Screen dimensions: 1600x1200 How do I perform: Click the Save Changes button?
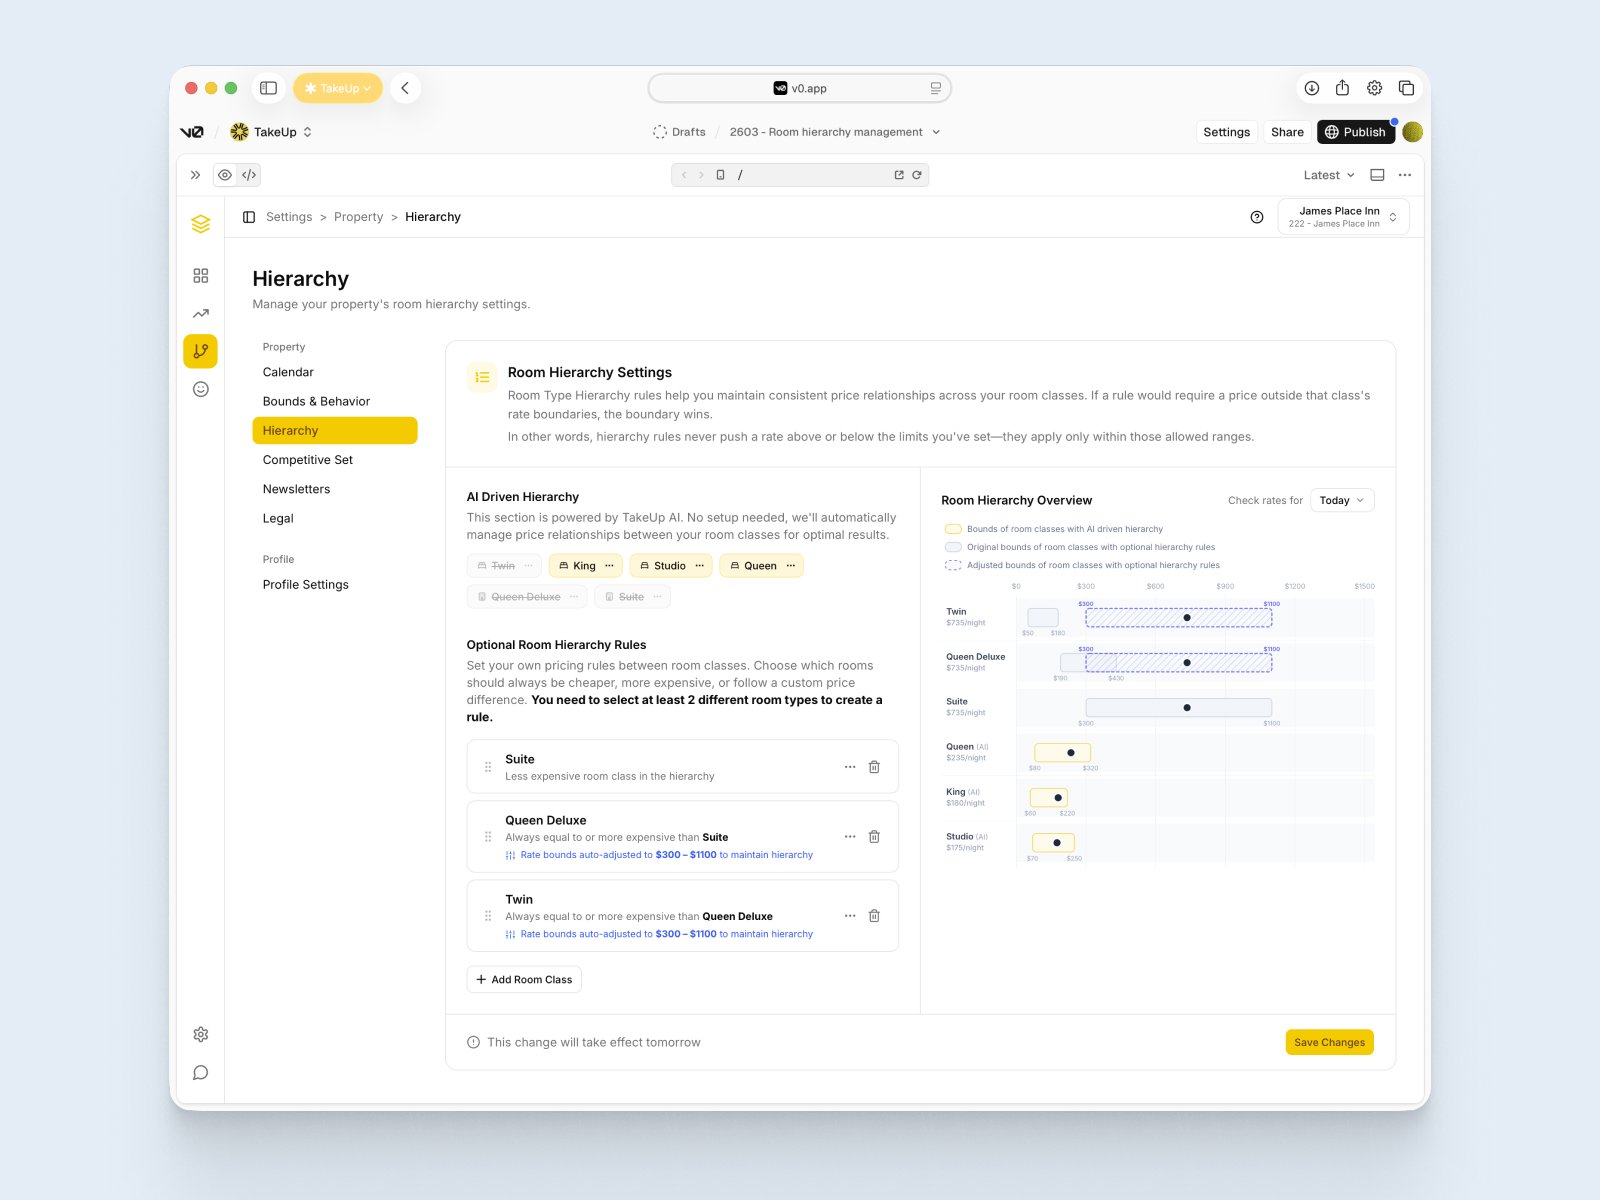pyautogui.click(x=1329, y=1042)
